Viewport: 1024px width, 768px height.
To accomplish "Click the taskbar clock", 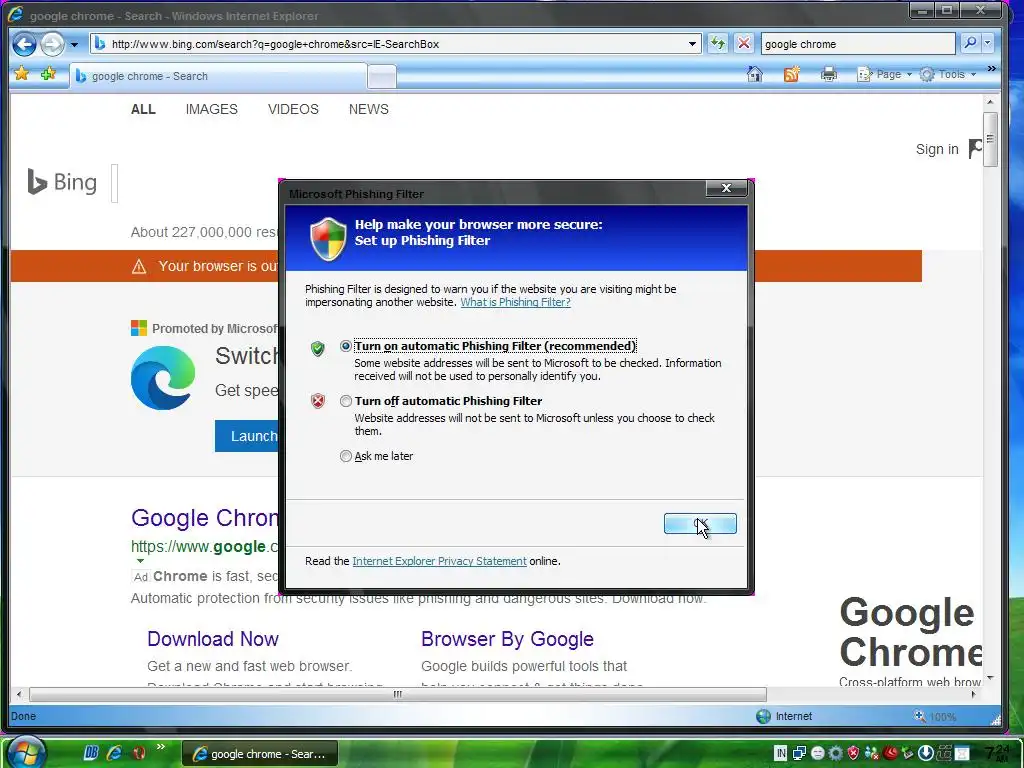I will click(997, 753).
